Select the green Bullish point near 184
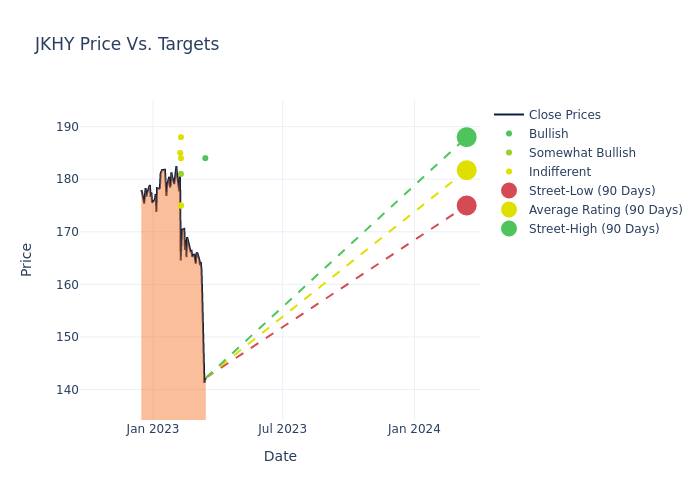Viewport: 700px width, 500px height. tap(205, 158)
